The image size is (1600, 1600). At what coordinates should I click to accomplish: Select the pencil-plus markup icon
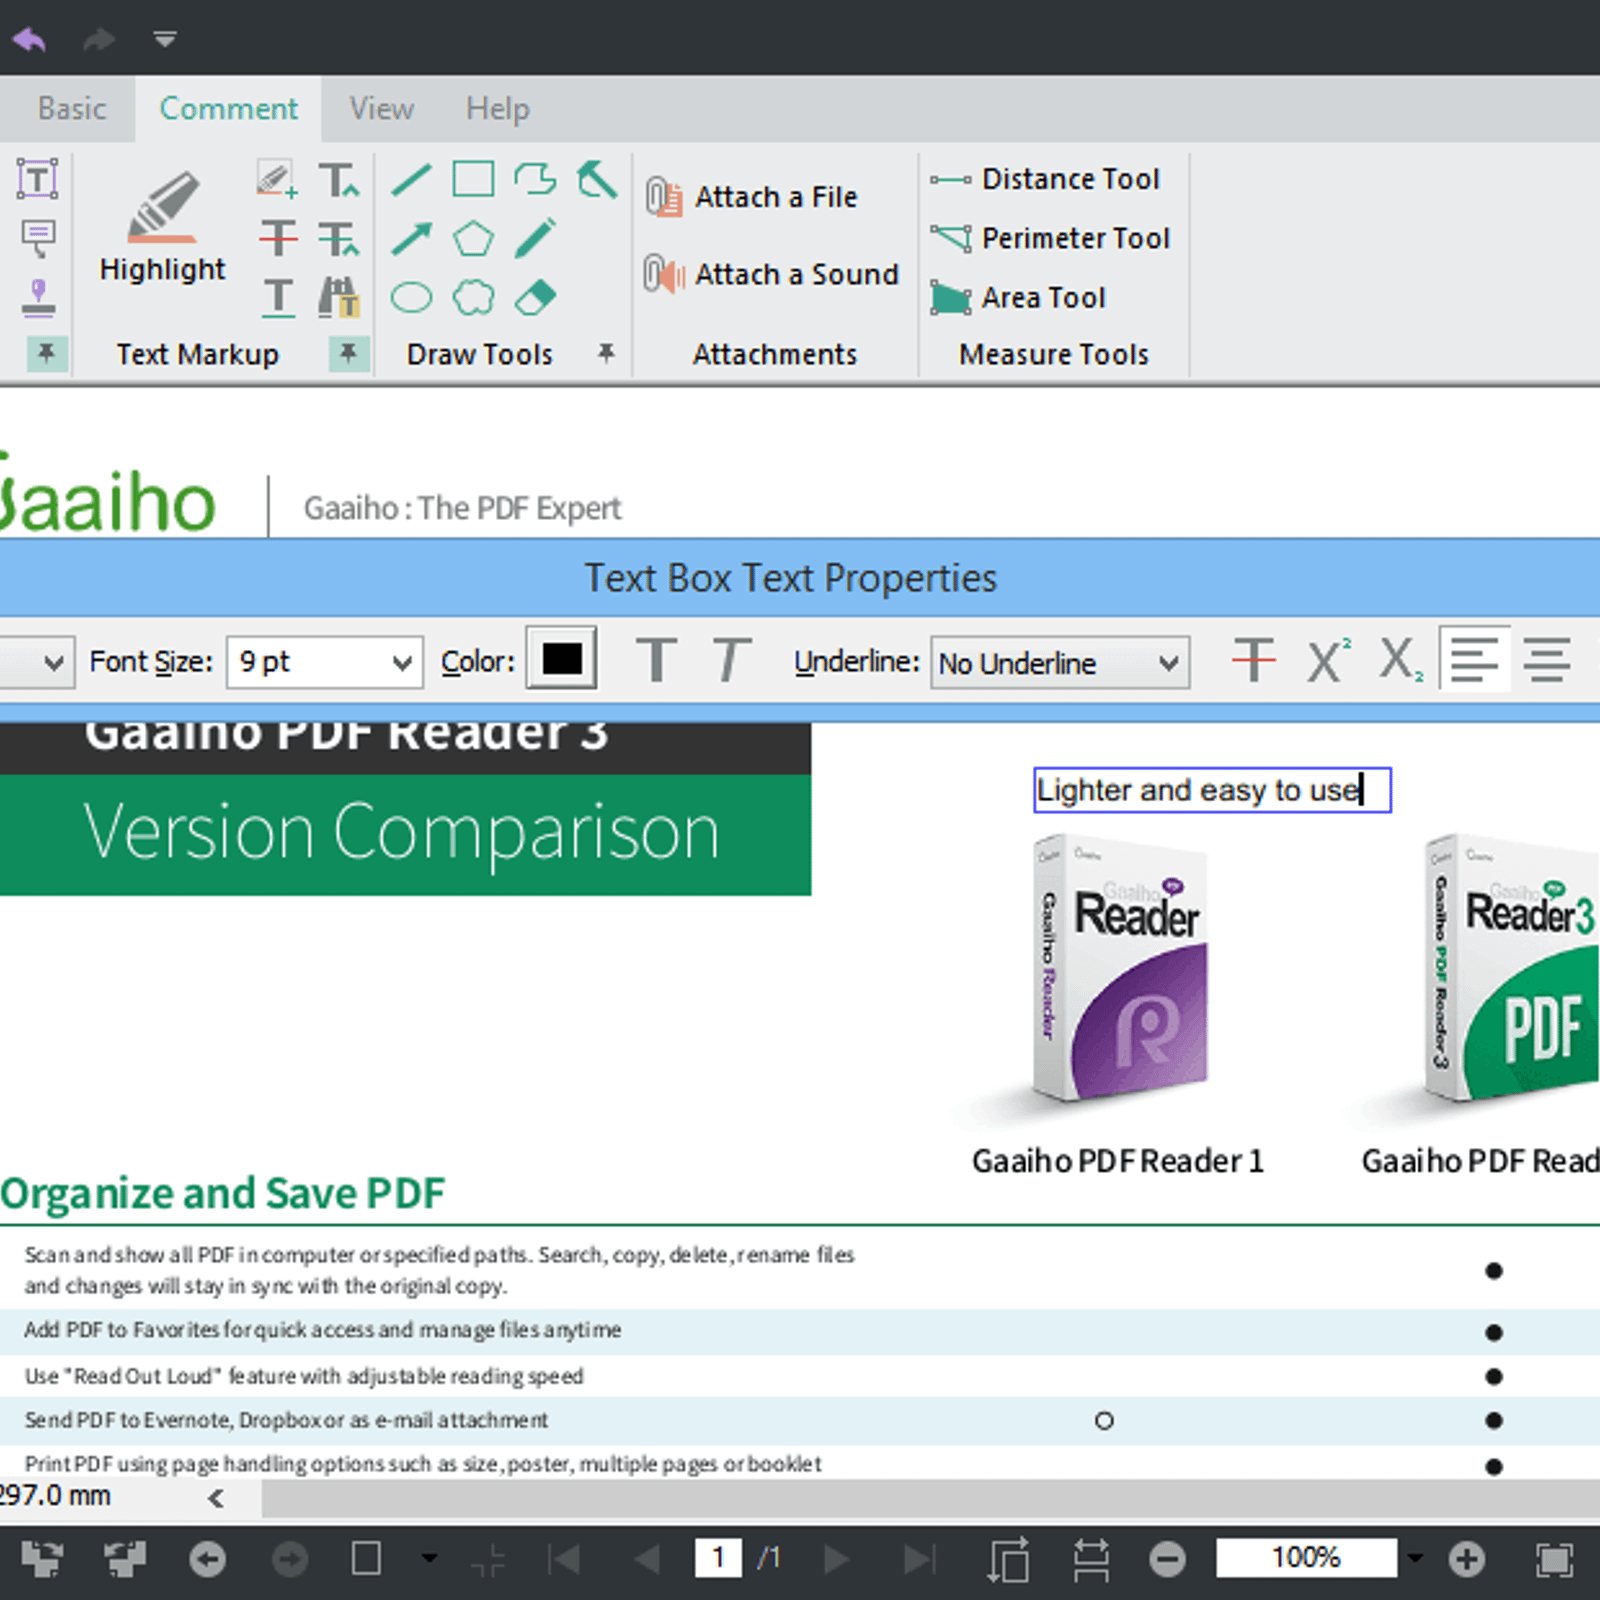[x=277, y=180]
